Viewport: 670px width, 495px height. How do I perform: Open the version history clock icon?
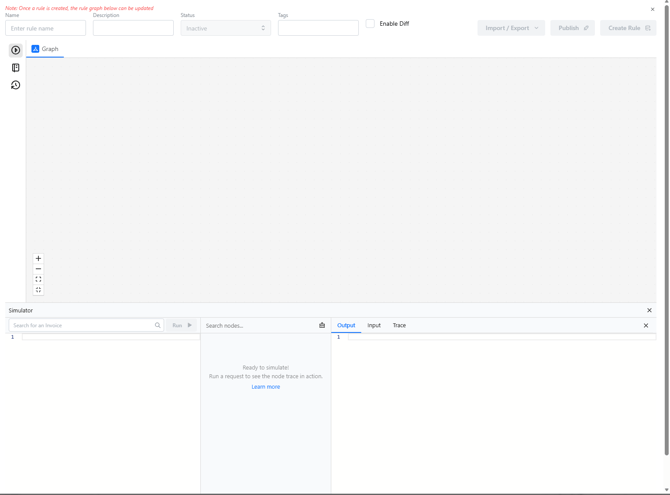(15, 85)
